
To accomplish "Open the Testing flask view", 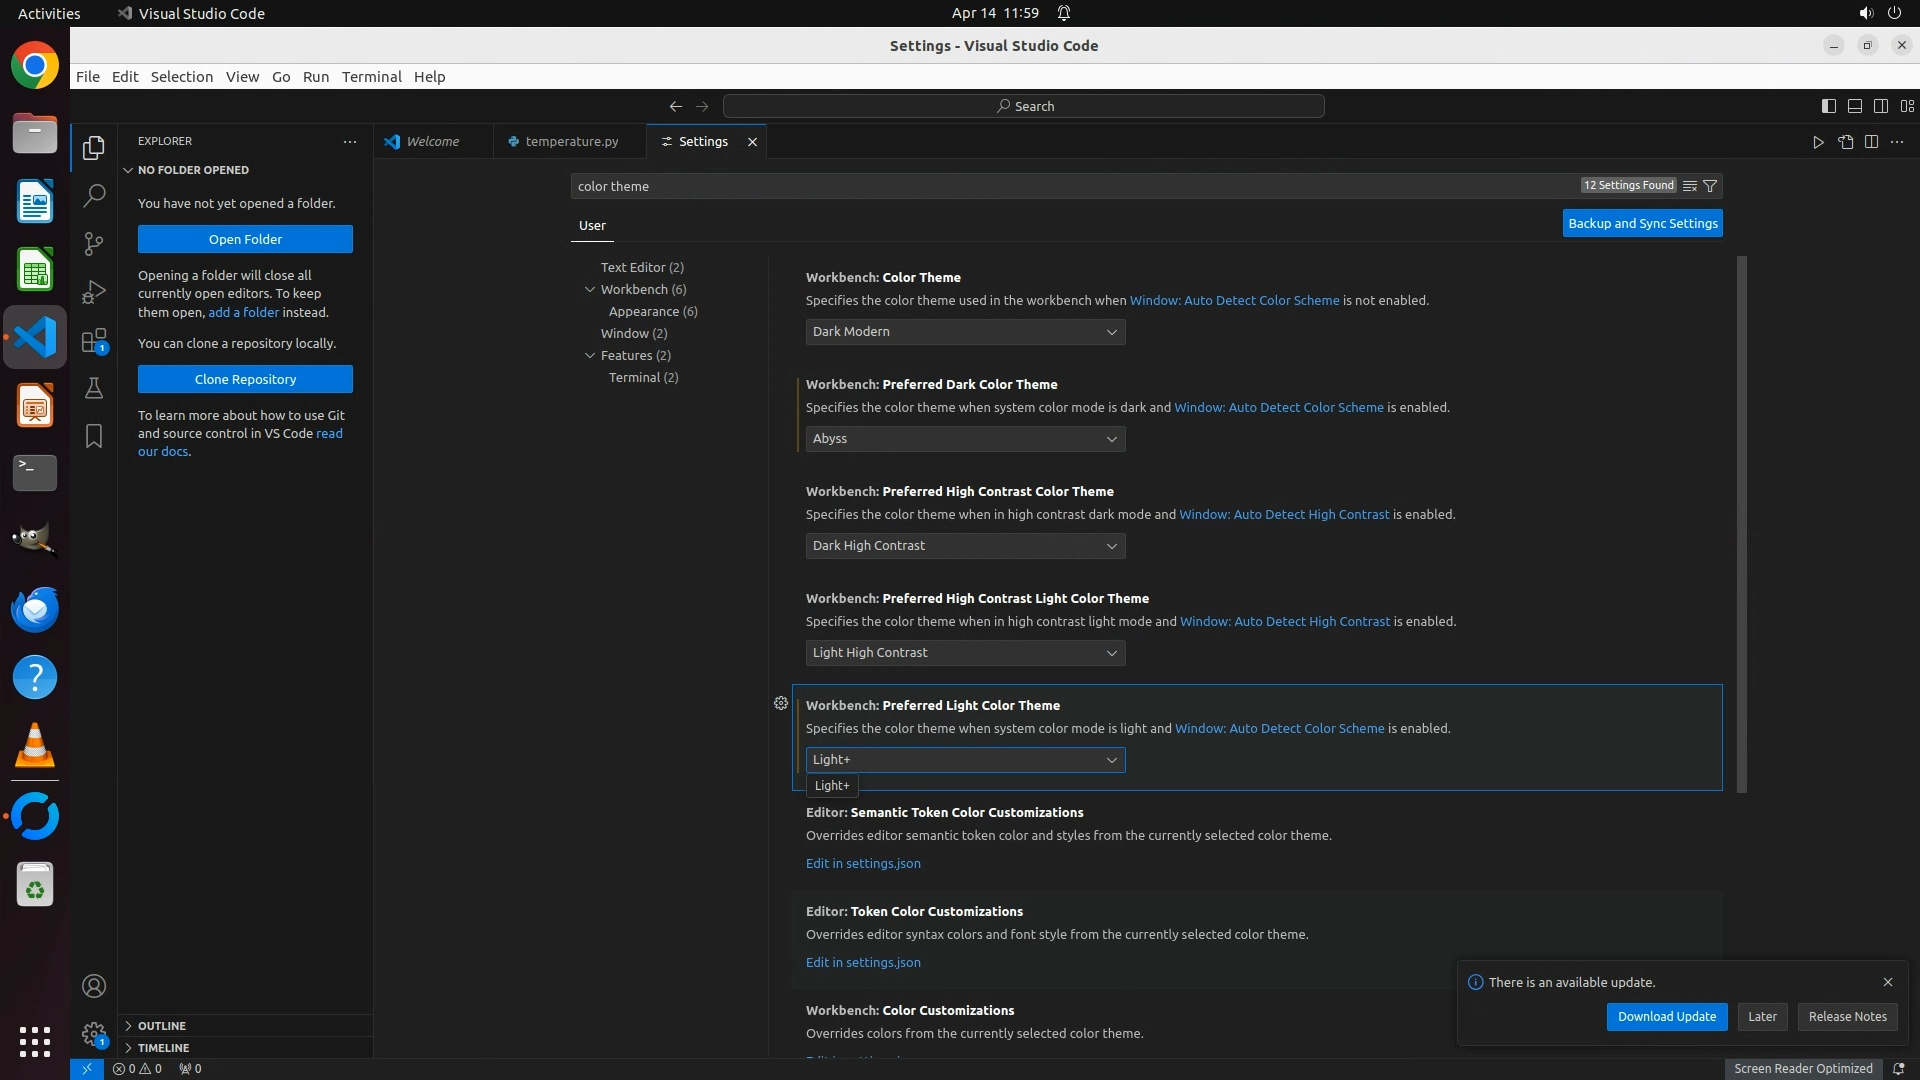I will (x=94, y=388).
